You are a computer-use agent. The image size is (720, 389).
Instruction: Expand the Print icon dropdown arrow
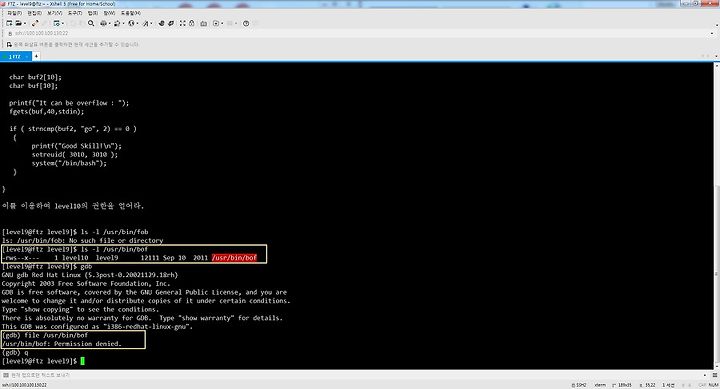(x=110, y=23)
